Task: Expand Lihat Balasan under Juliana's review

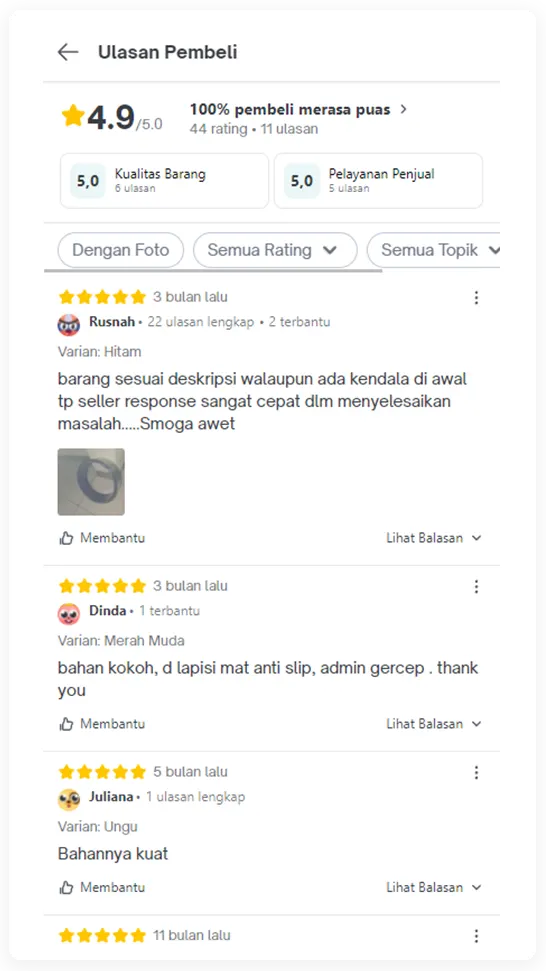Action: pos(433,887)
